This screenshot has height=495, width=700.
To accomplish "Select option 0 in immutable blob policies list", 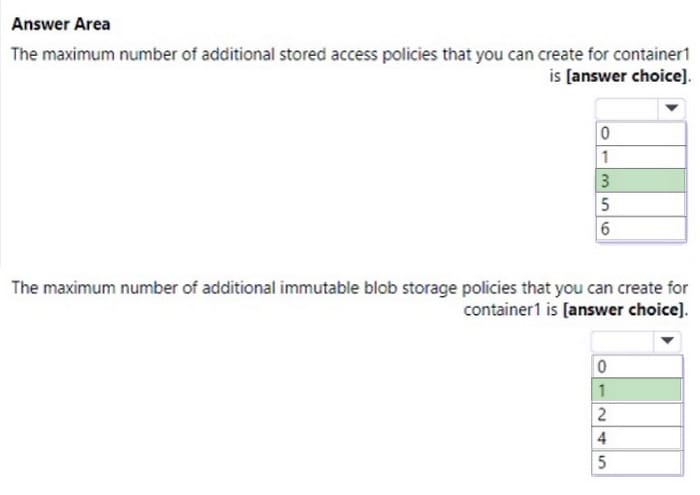I will [637, 367].
